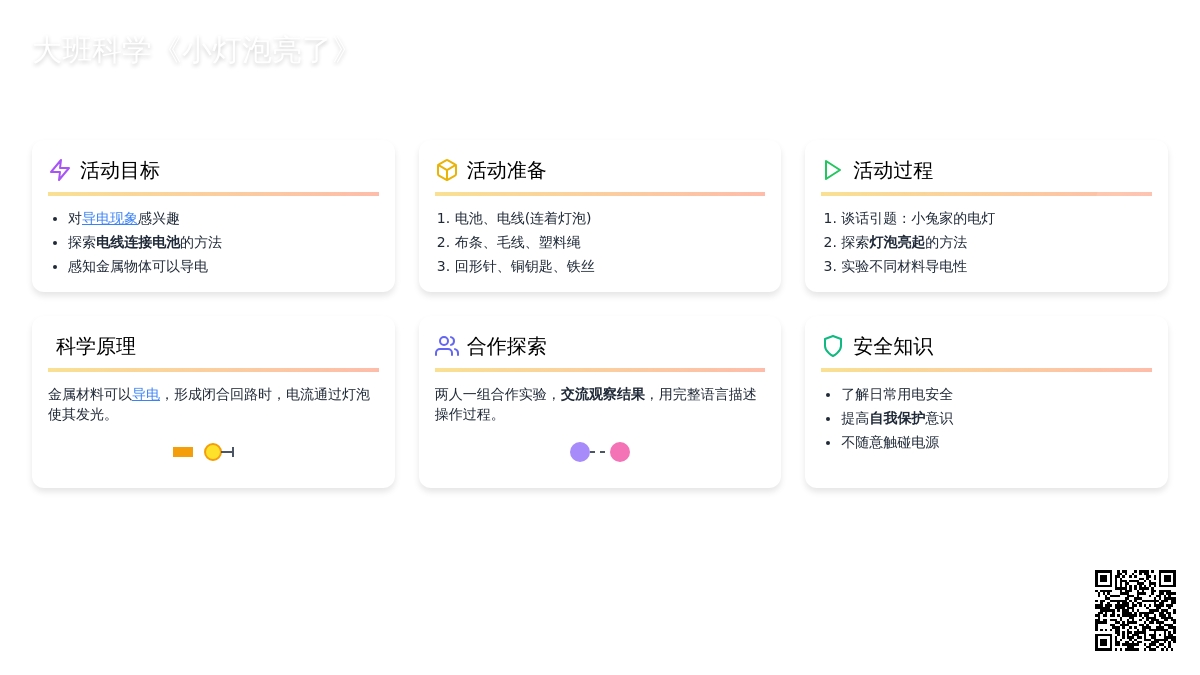Click the box icon next to 活动准备

click(447, 170)
